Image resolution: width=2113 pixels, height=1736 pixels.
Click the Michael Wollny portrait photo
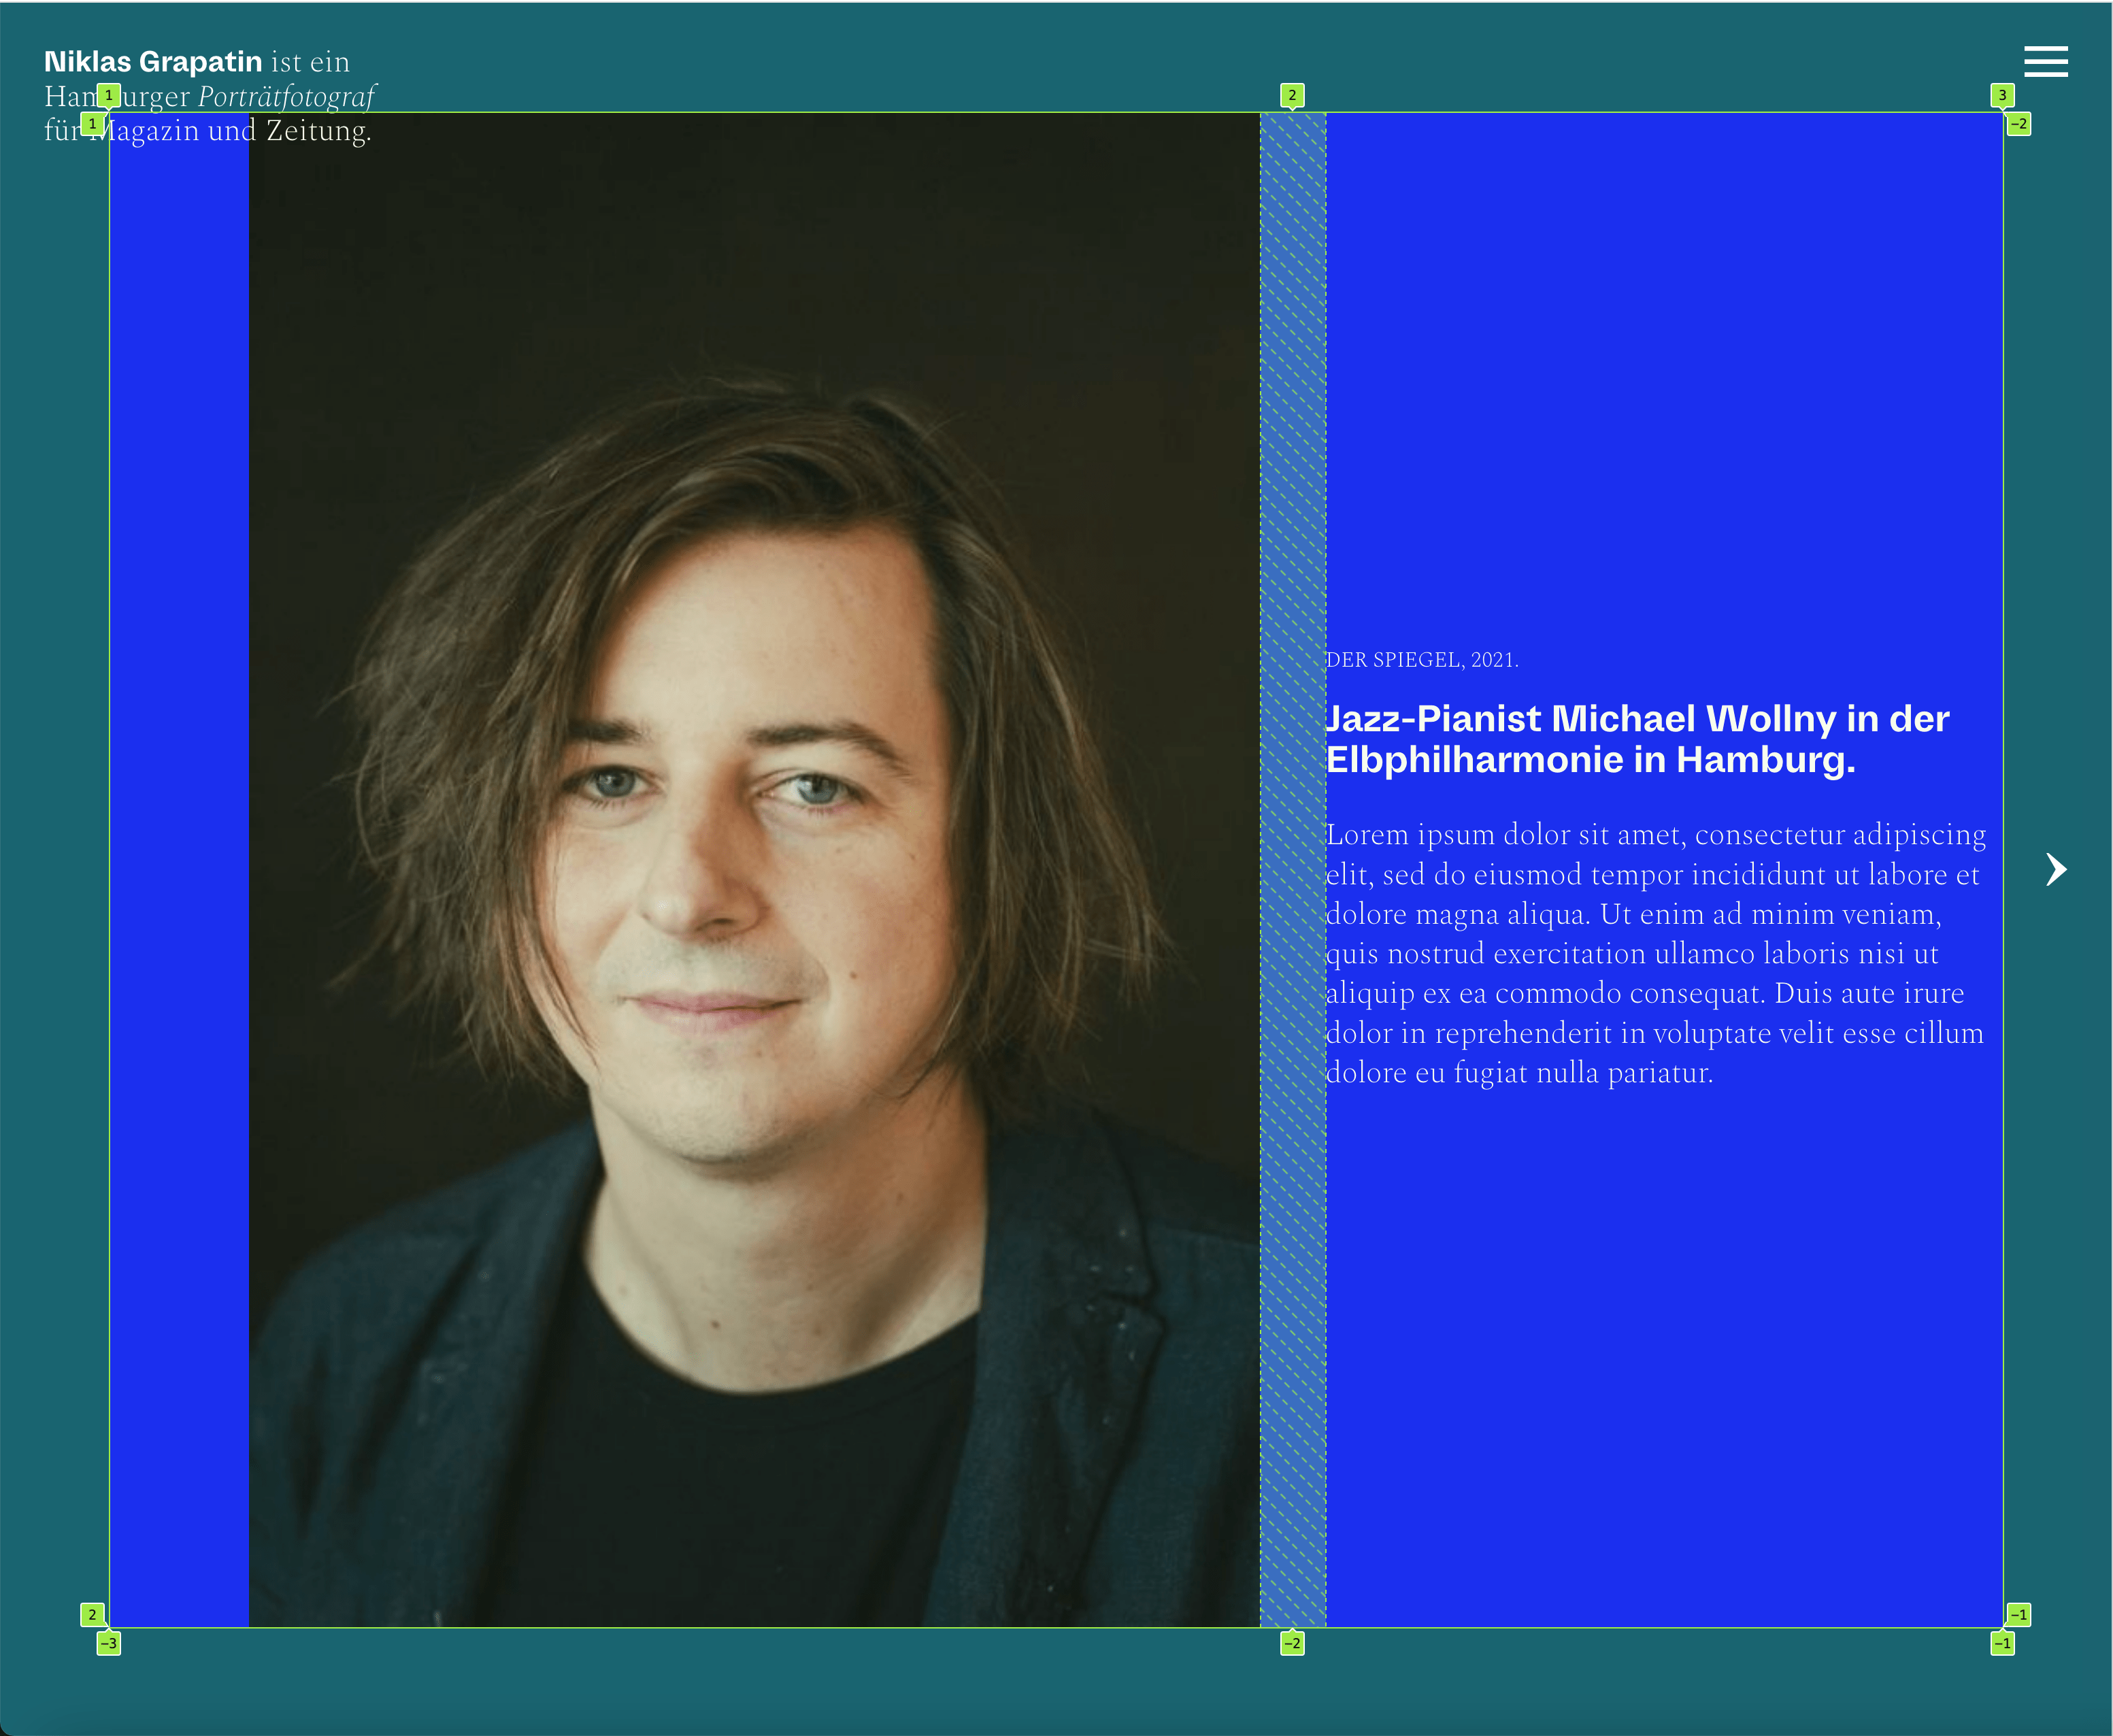[754, 870]
